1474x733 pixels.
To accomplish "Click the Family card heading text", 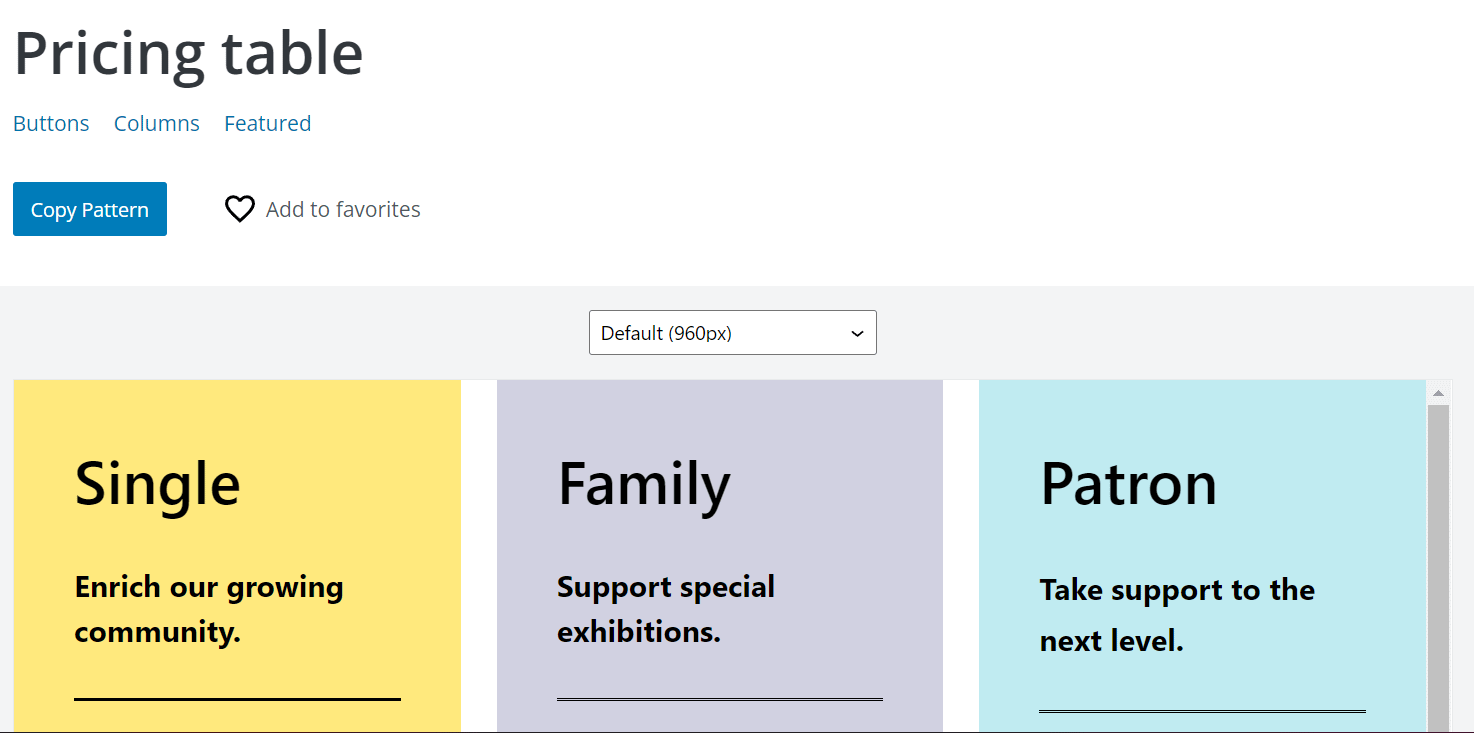I will coord(644,484).
